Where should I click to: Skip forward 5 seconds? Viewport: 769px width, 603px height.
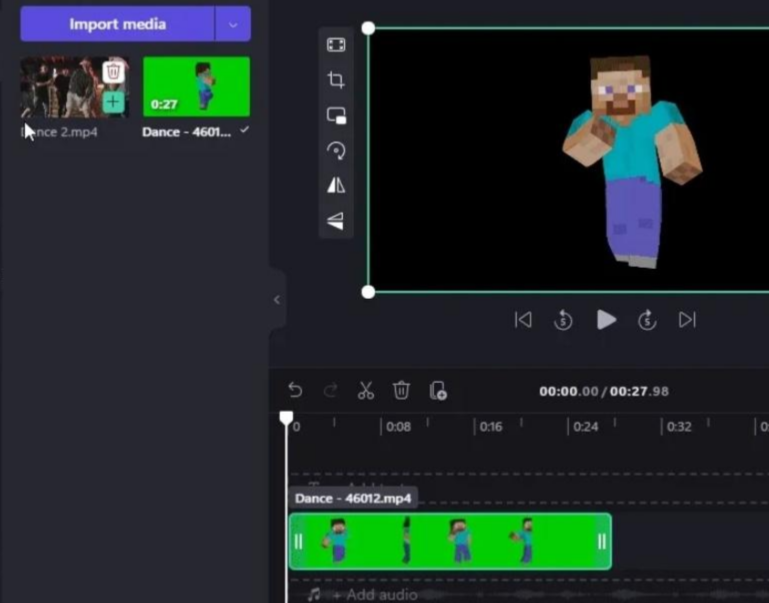tap(647, 320)
